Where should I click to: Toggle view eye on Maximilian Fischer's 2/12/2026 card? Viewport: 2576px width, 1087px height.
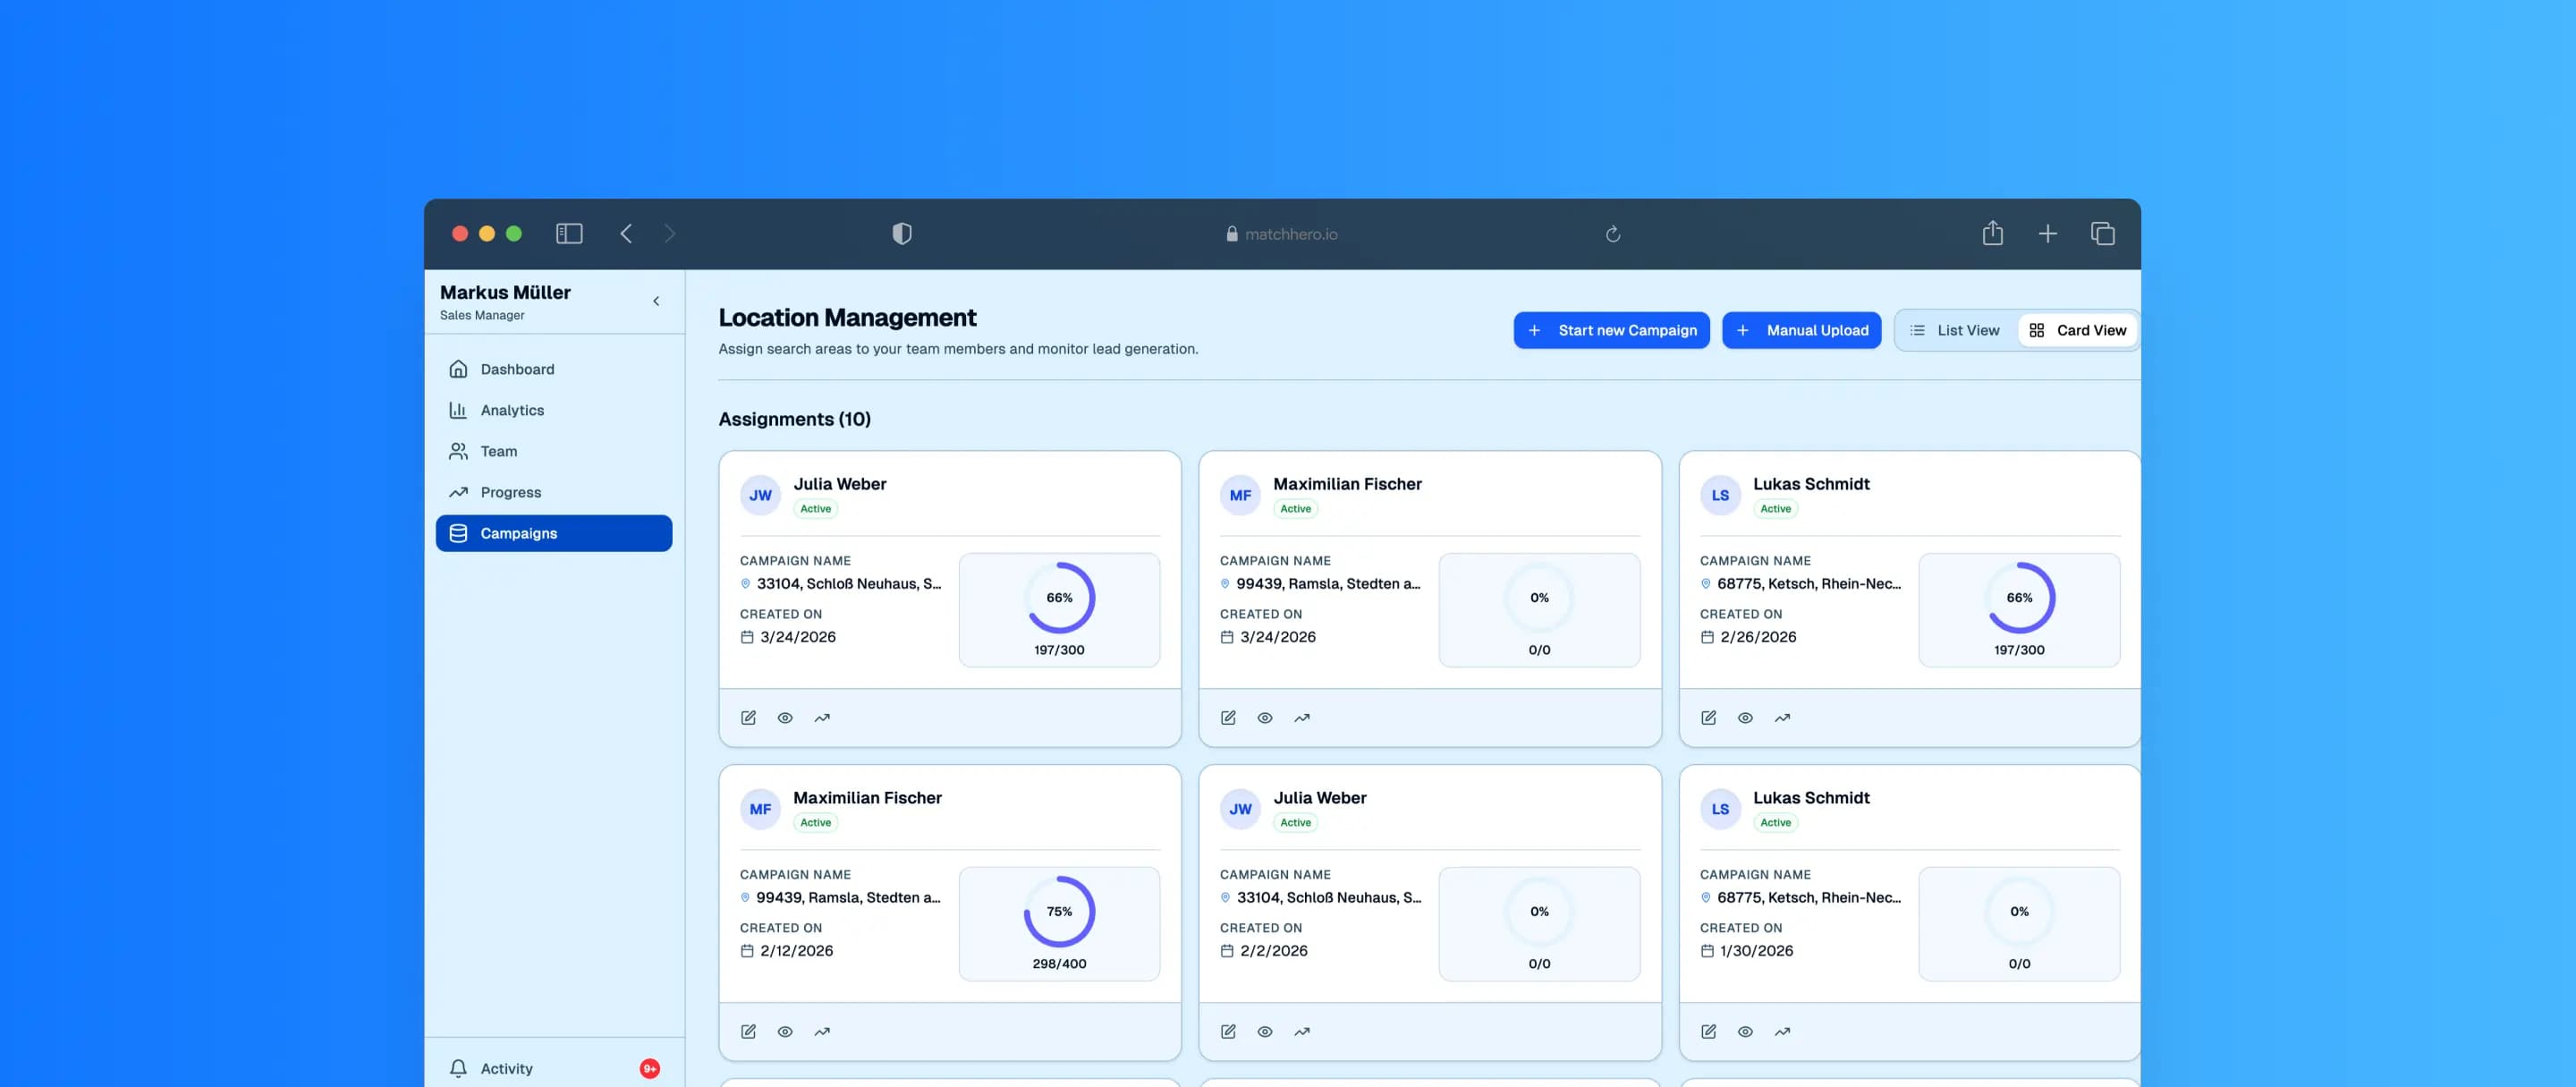coord(785,1032)
